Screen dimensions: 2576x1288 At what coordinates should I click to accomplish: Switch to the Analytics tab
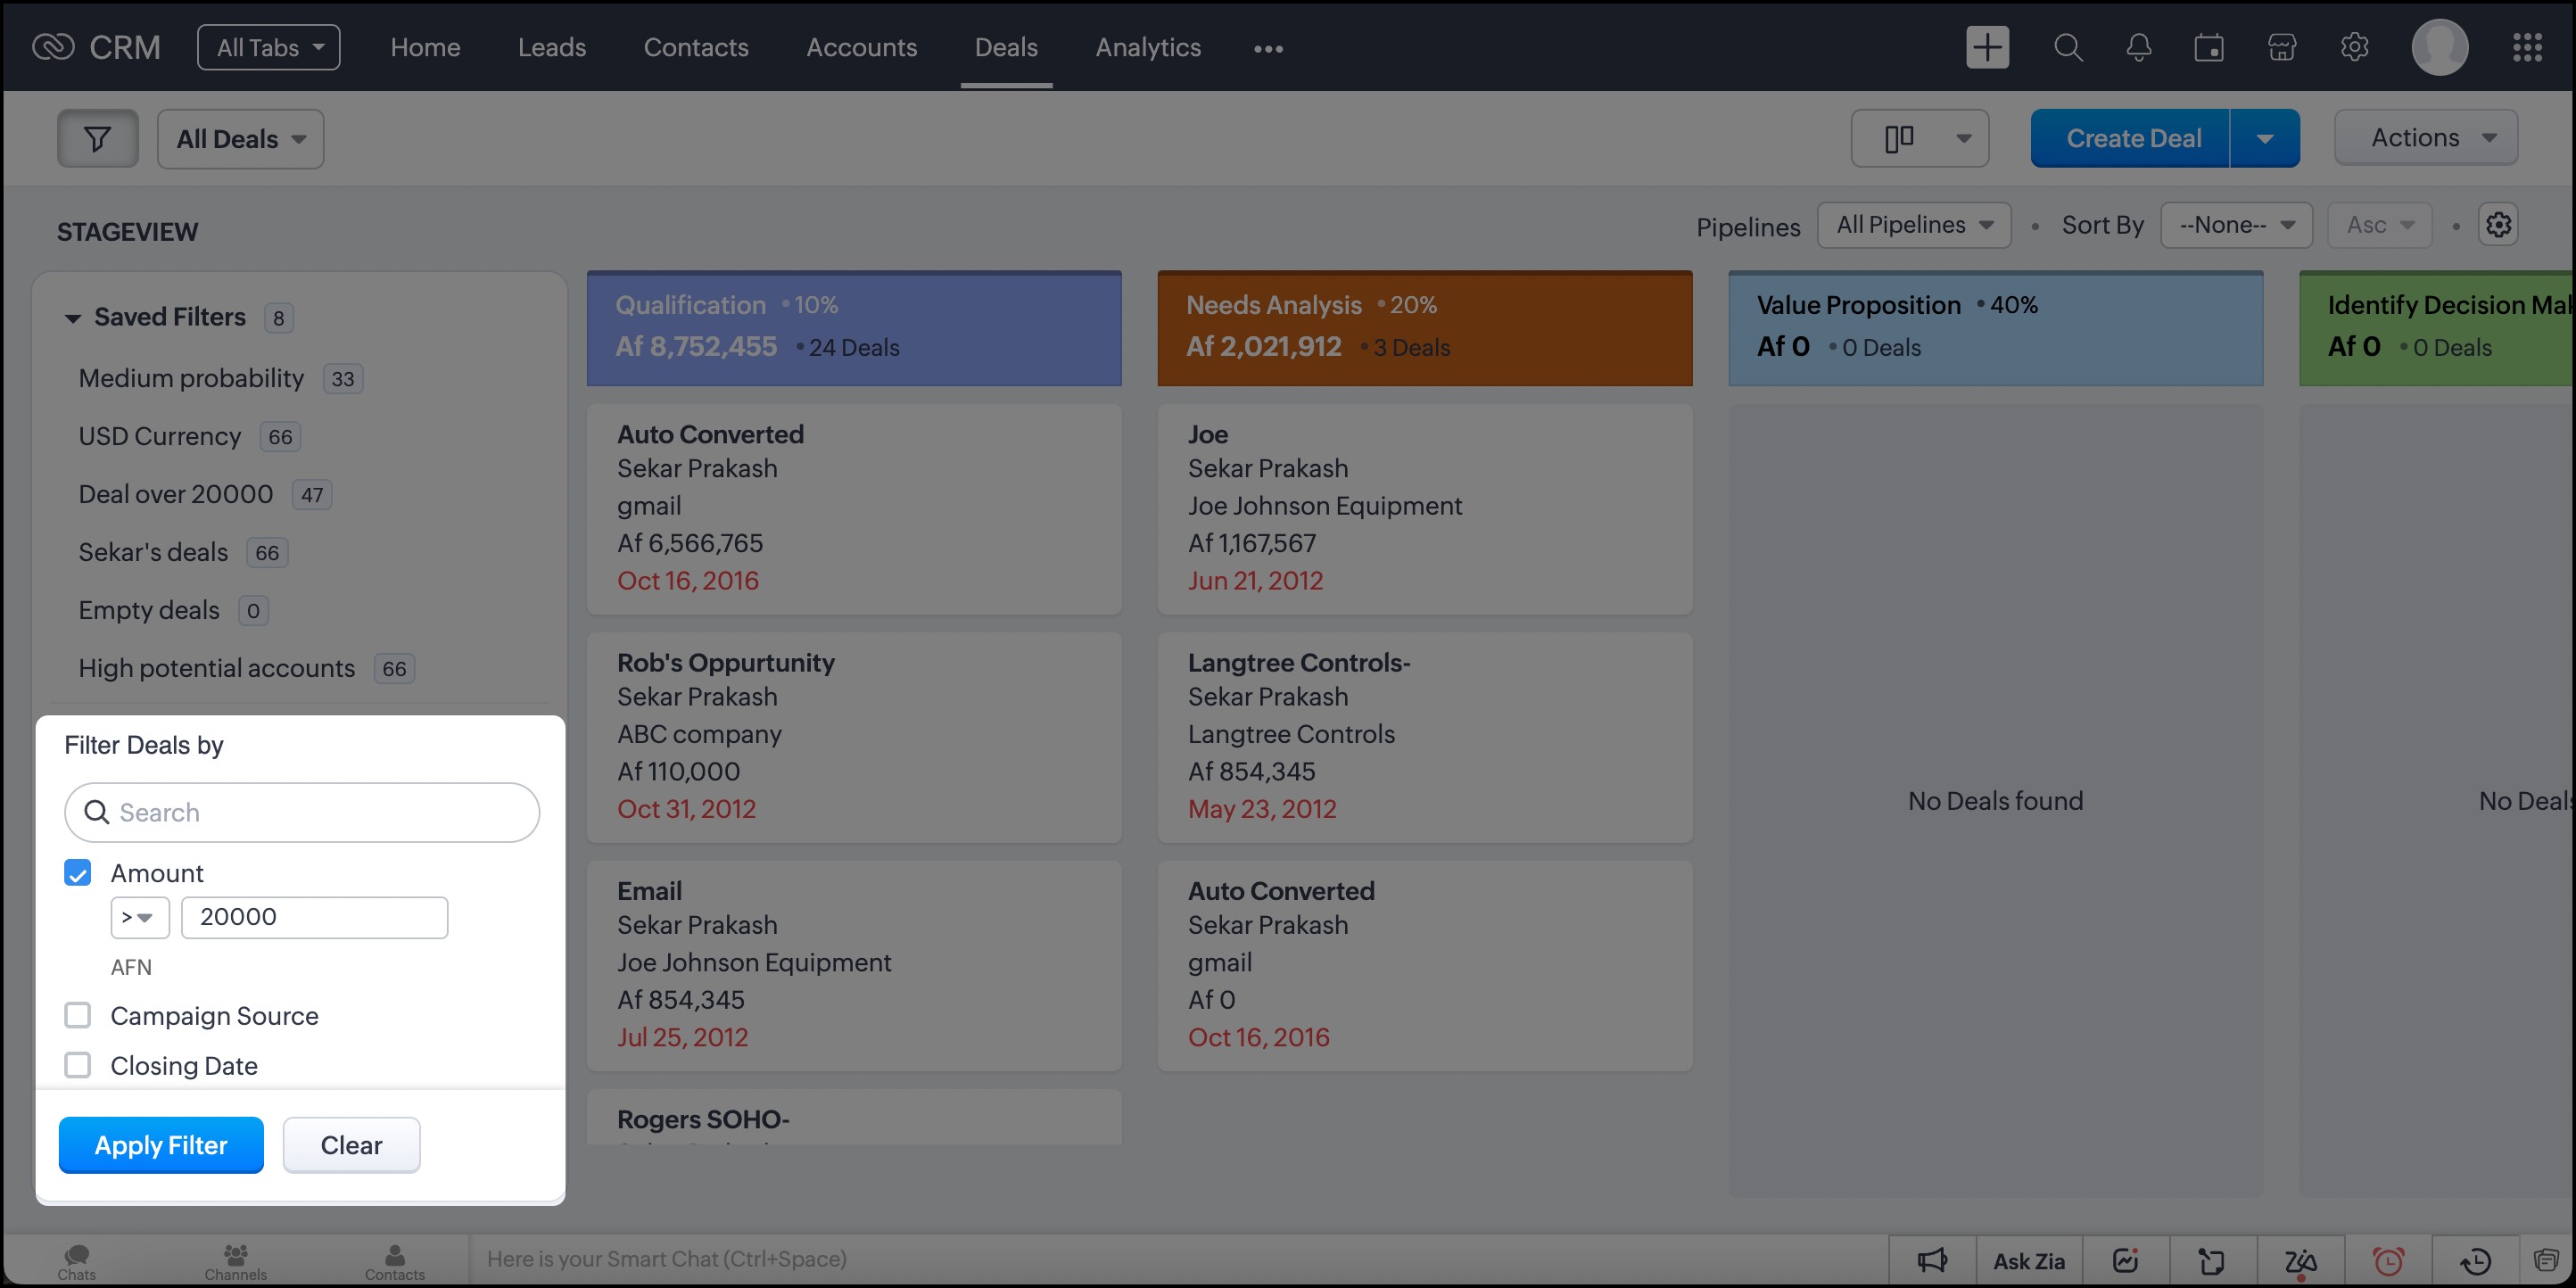point(1147,47)
